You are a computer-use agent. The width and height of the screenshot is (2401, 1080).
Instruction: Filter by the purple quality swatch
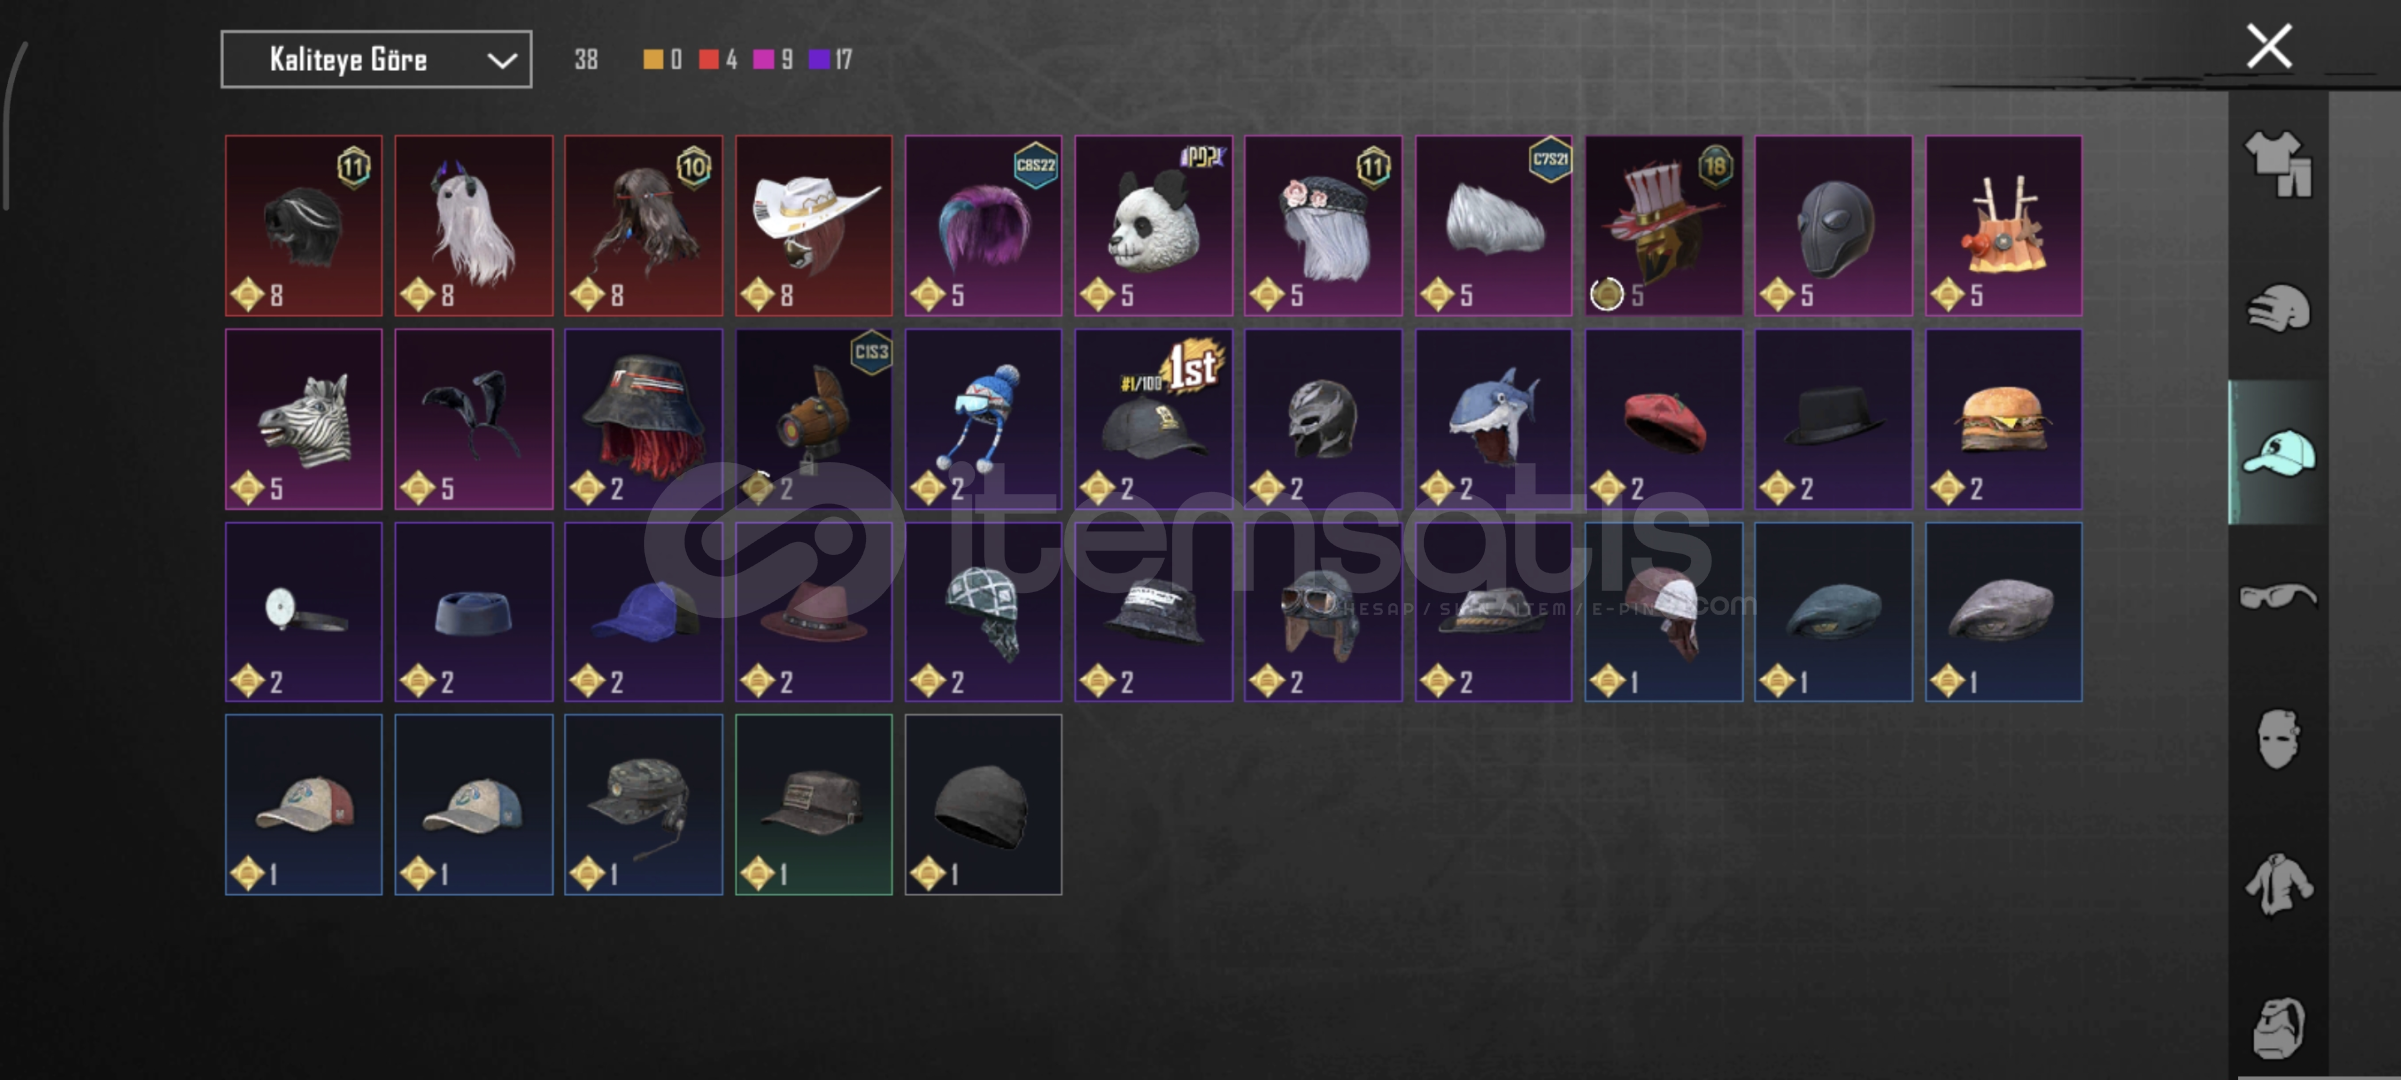[x=819, y=60]
